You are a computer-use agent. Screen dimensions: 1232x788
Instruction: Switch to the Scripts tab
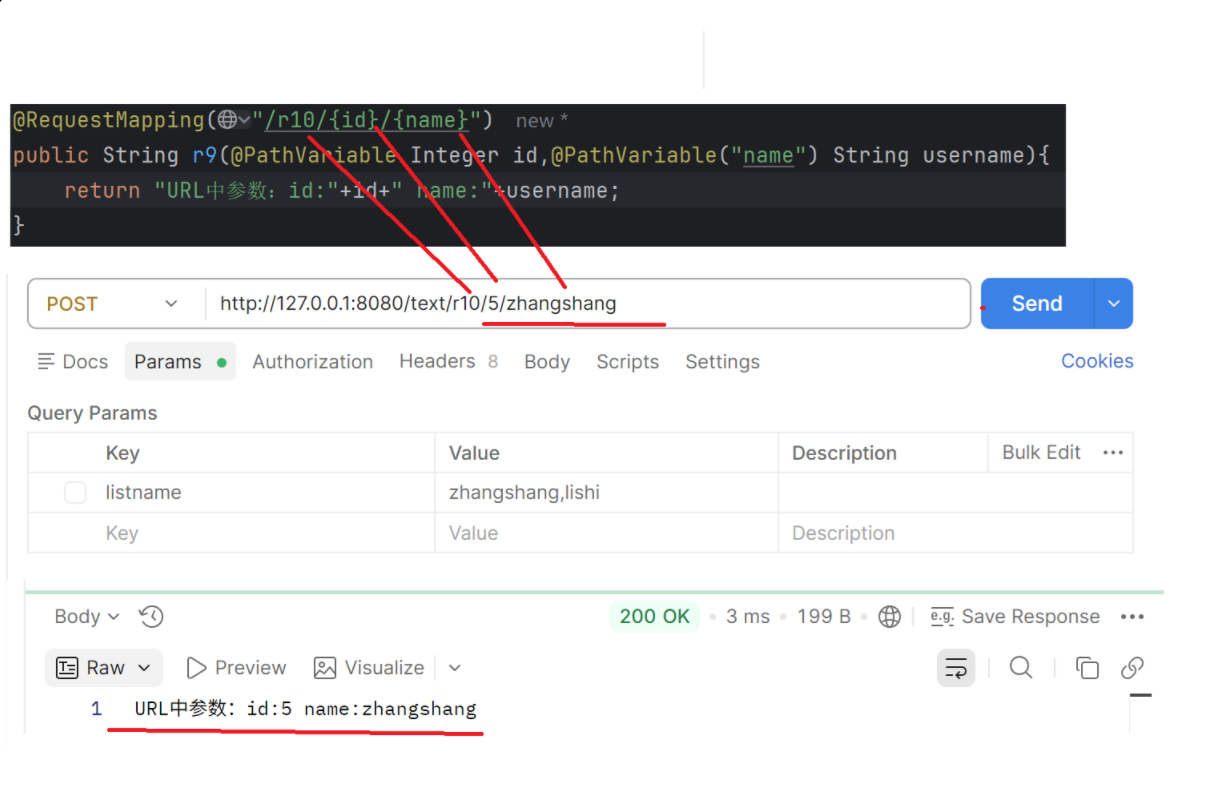tap(628, 362)
